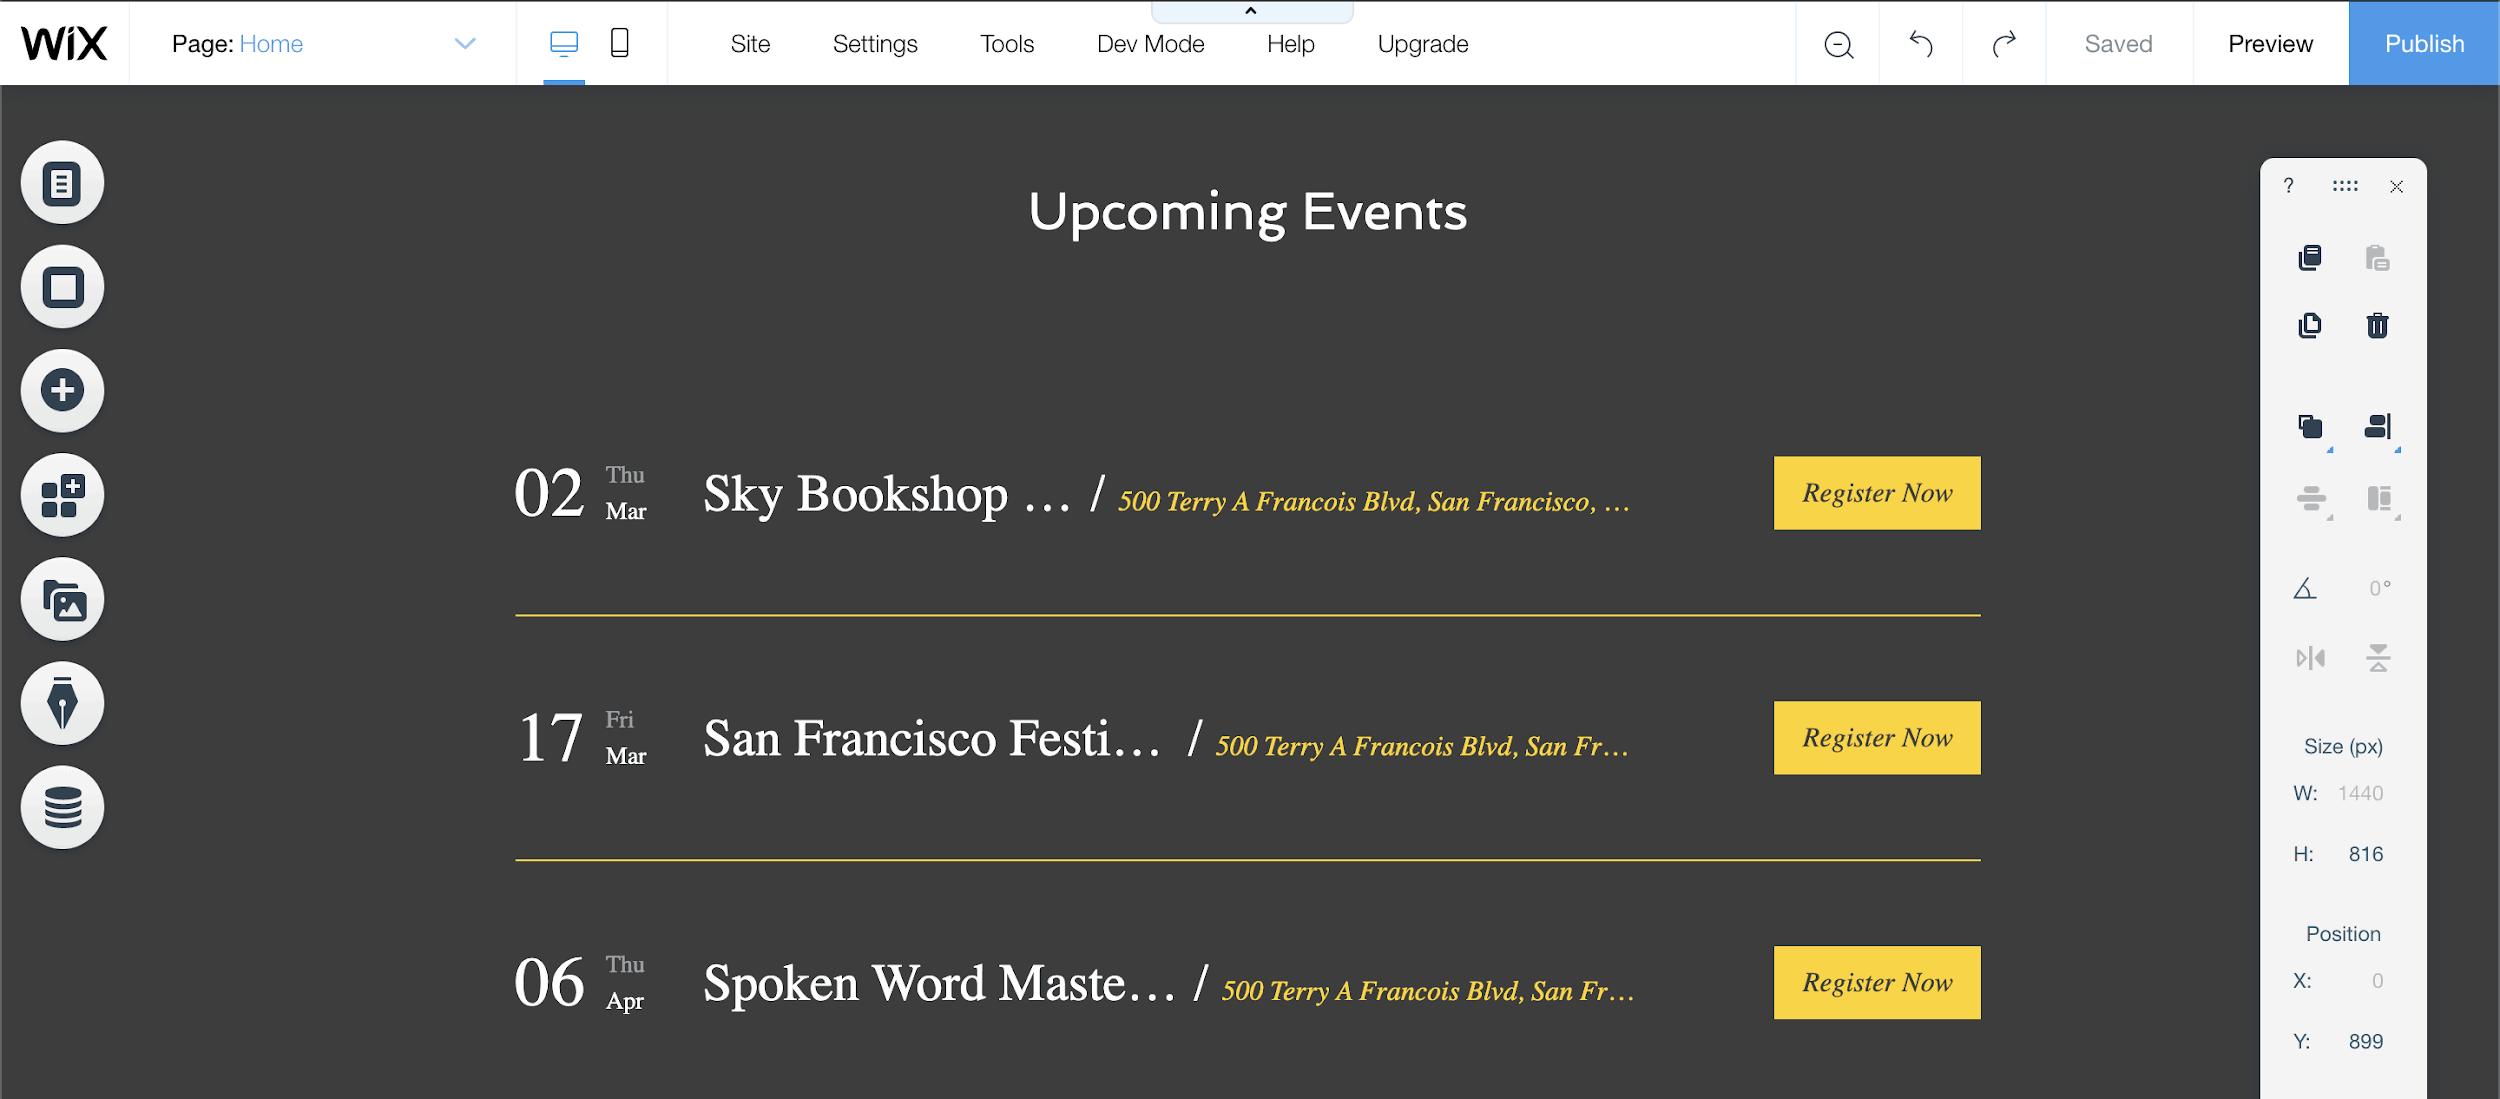Open the Match size dropdown icon
The image size is (2500, 1099).
pos(2380,498)
